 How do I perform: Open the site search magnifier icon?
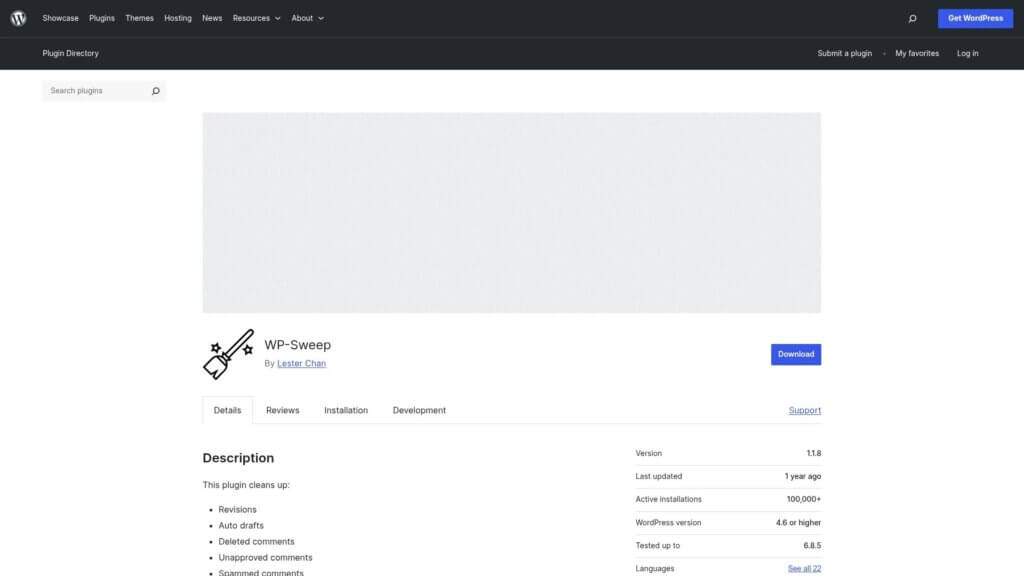912,18
